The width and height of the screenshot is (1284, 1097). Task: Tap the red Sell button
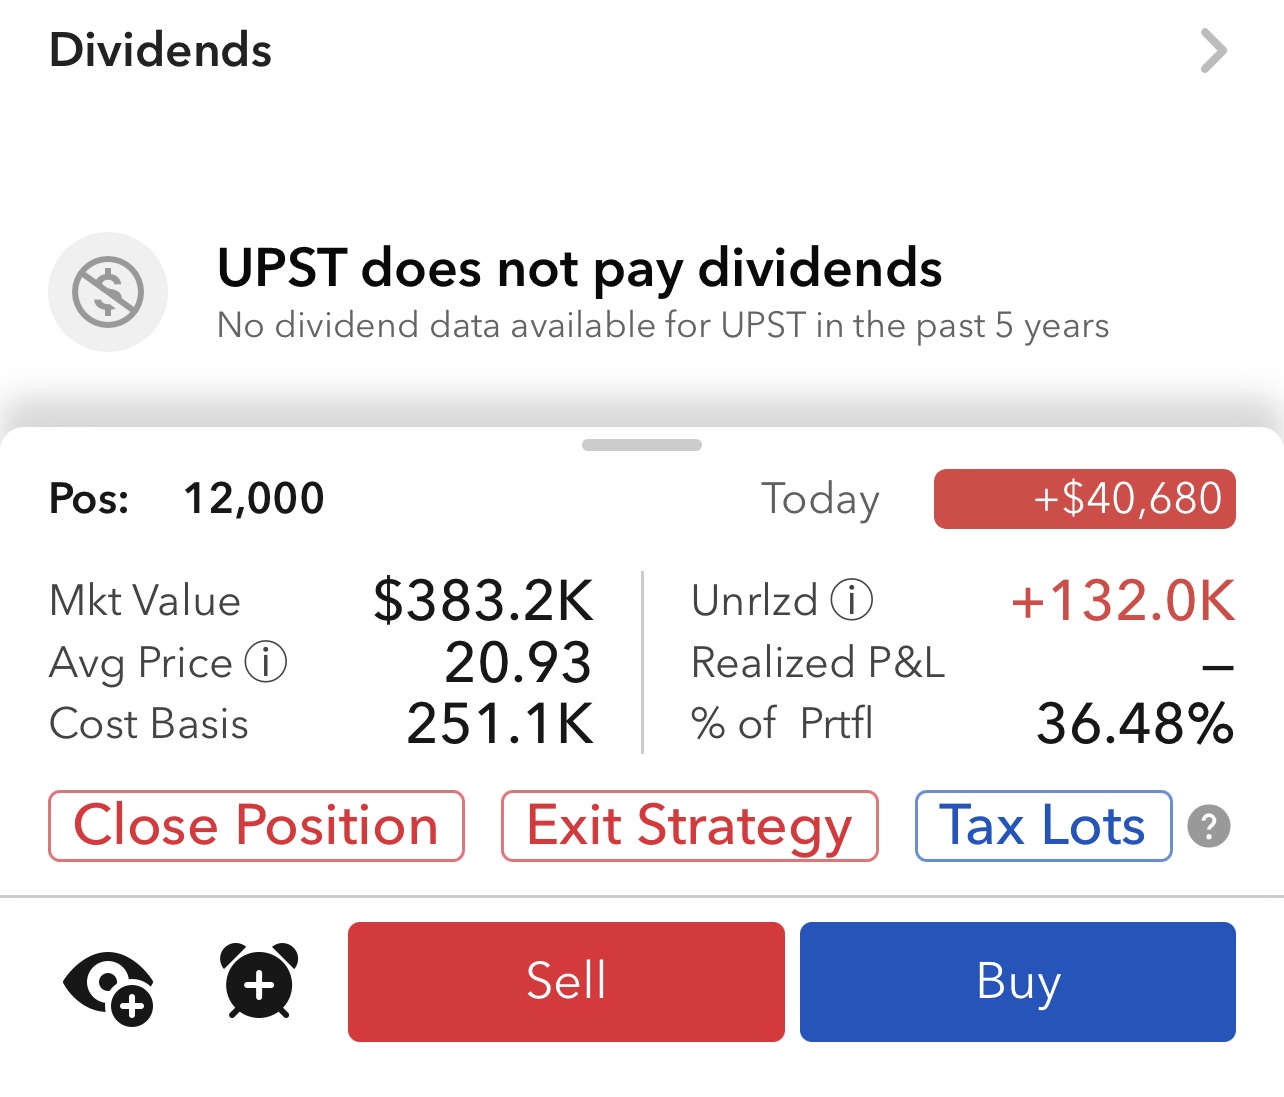click(566, 981)
